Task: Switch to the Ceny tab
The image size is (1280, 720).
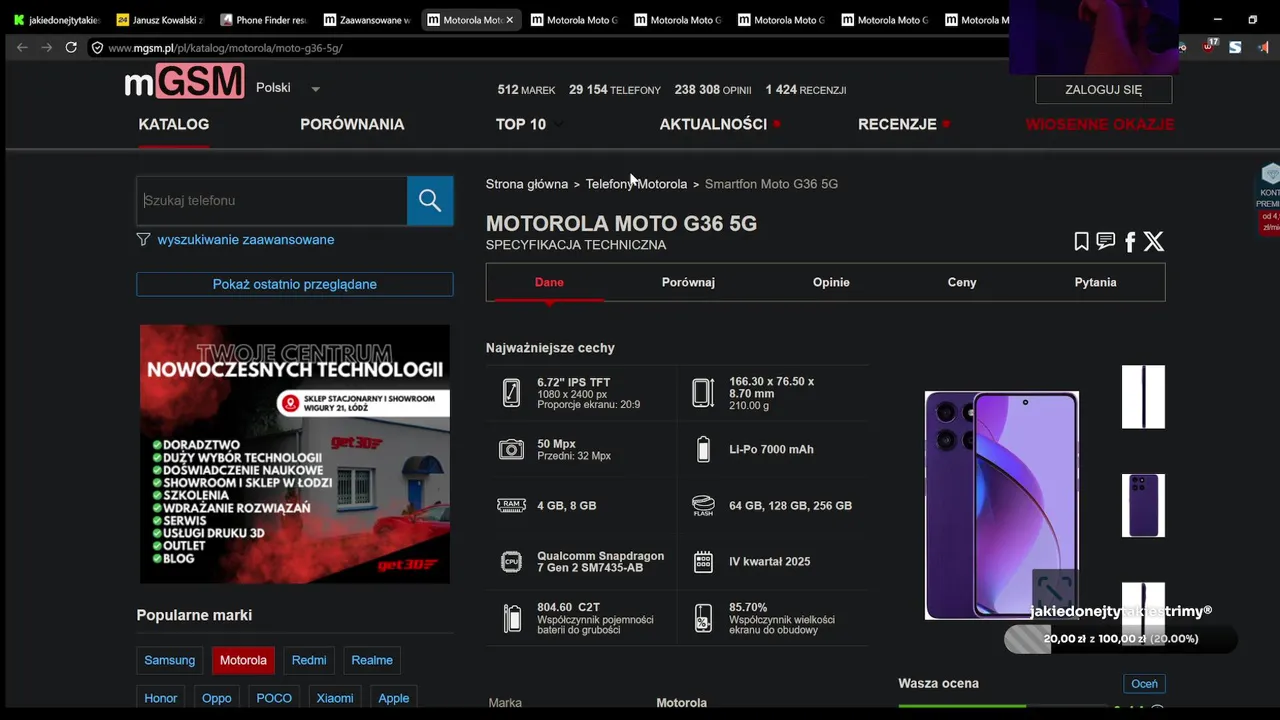Action: pyautogui.click(x=962, y=282)
